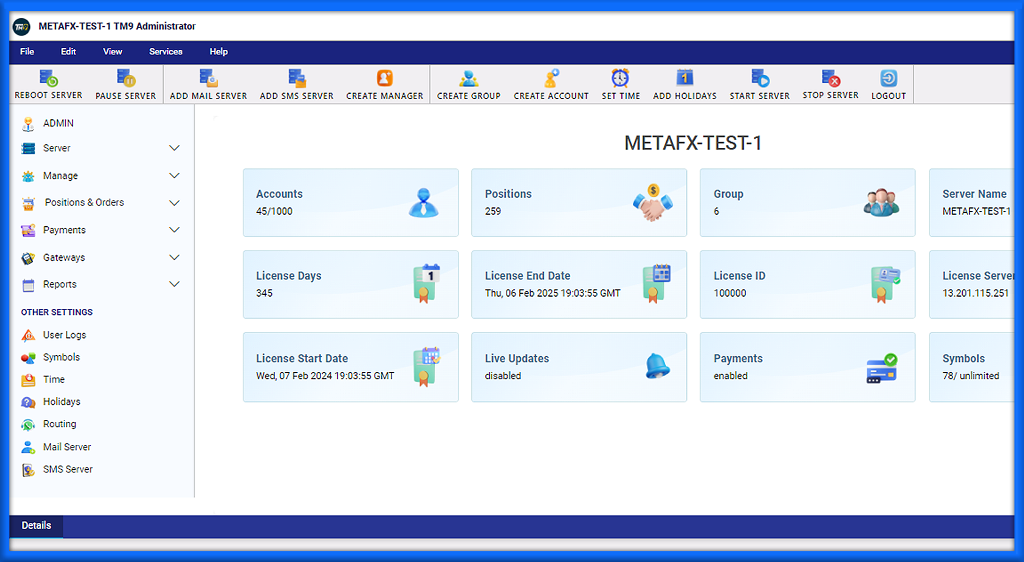Expand the Reports sidebar section

pos(174,285)
